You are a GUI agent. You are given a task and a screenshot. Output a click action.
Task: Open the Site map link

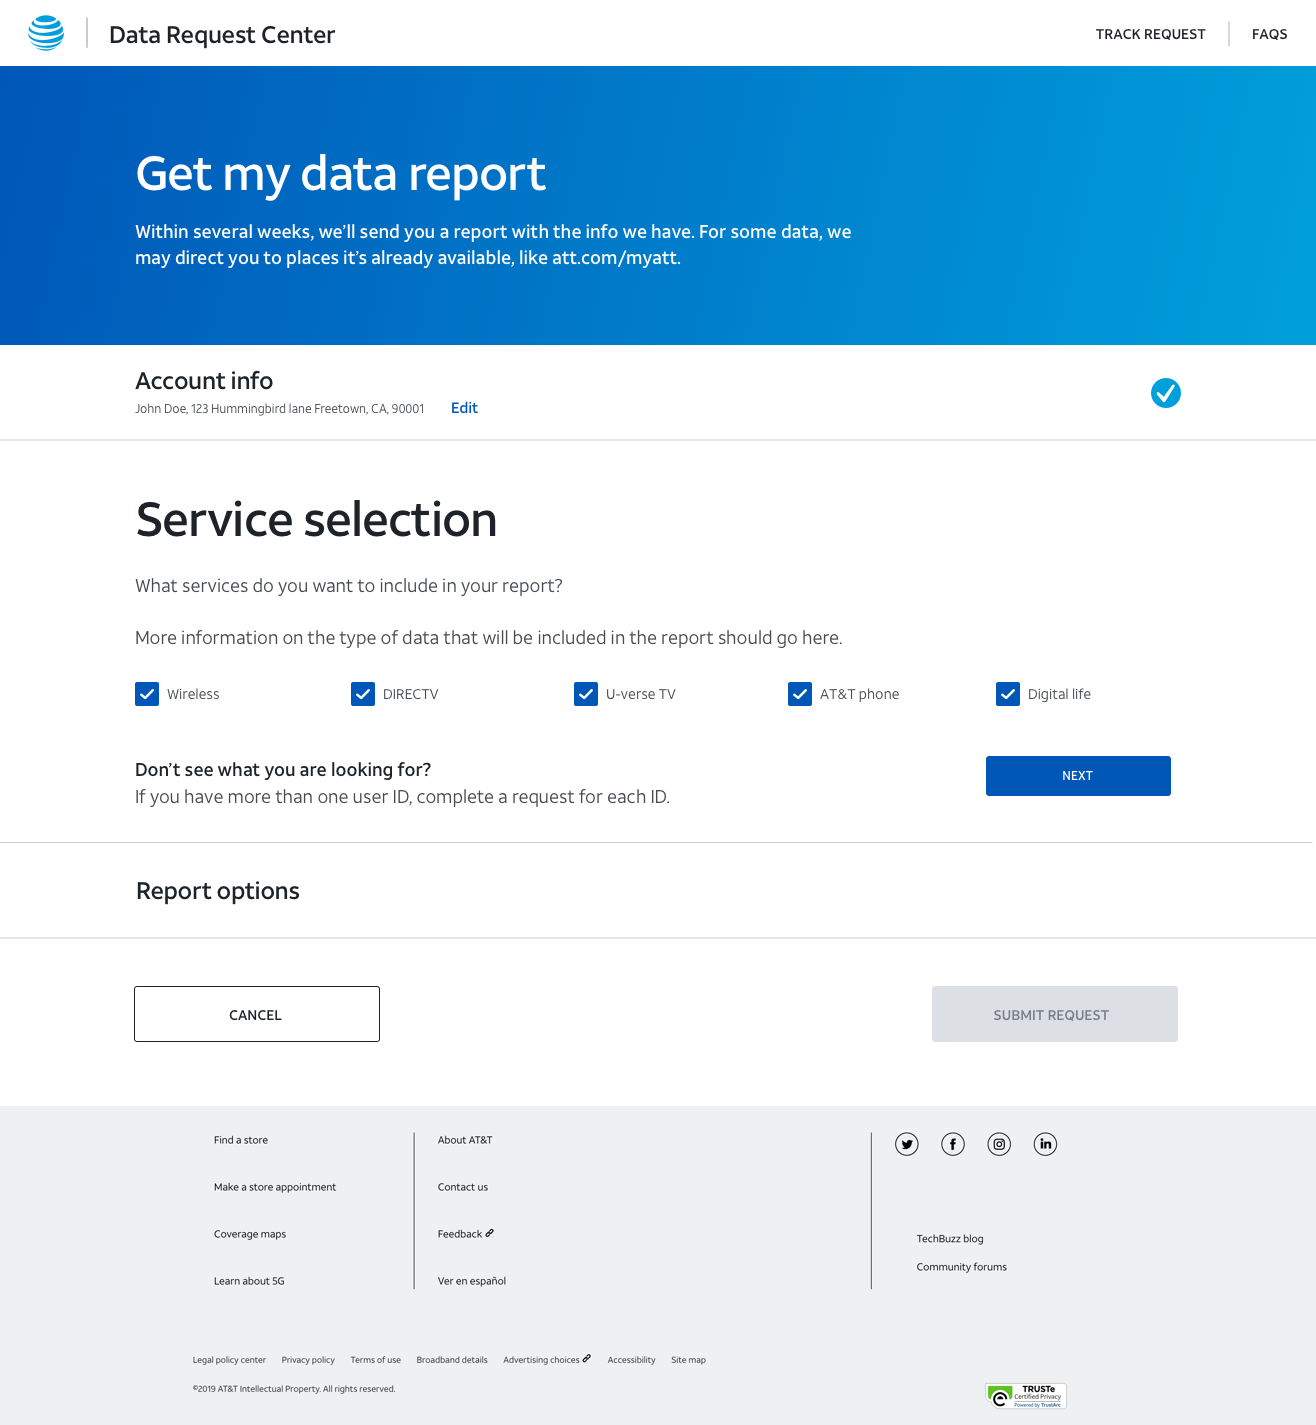coord(688,1360)
